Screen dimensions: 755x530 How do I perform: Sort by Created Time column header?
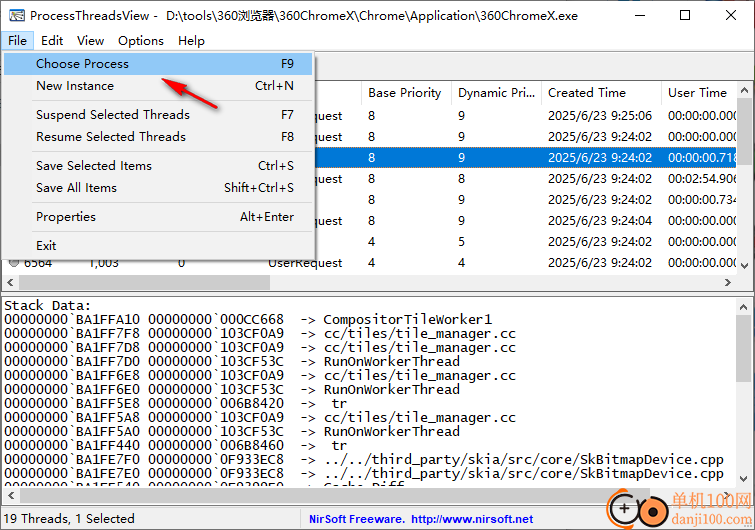click(x=601, y=92)
